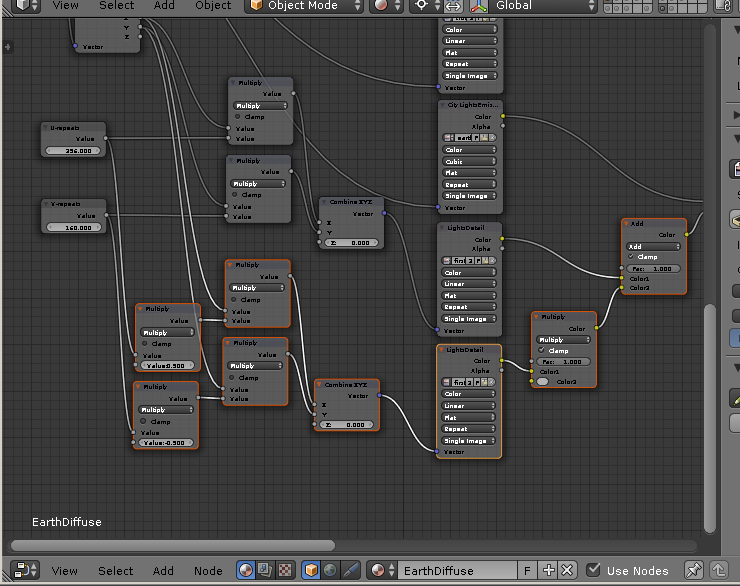Switch to compositing nodes tree type
740x586 pixels.
coord(265,570)
